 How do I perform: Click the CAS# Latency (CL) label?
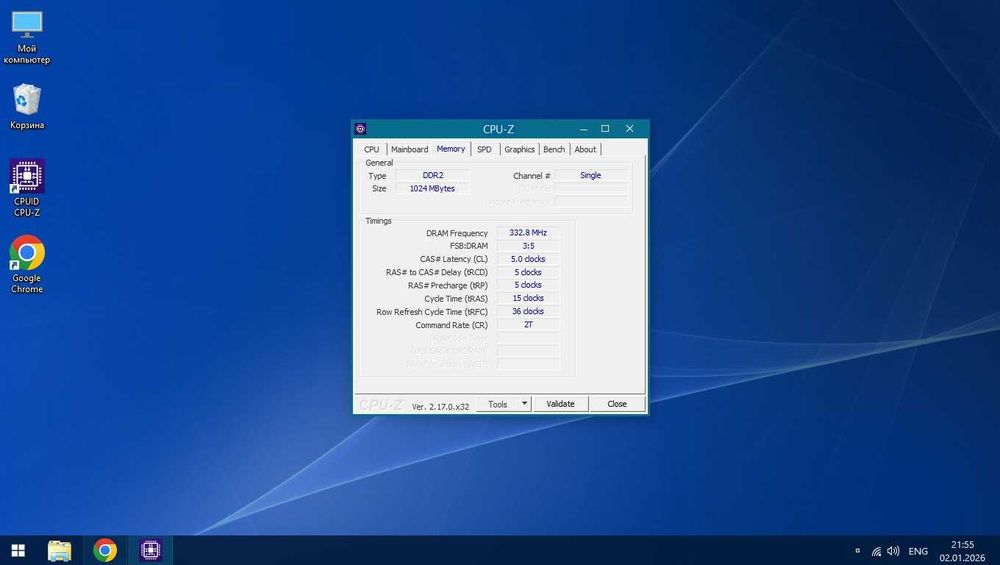coord(453,260)
